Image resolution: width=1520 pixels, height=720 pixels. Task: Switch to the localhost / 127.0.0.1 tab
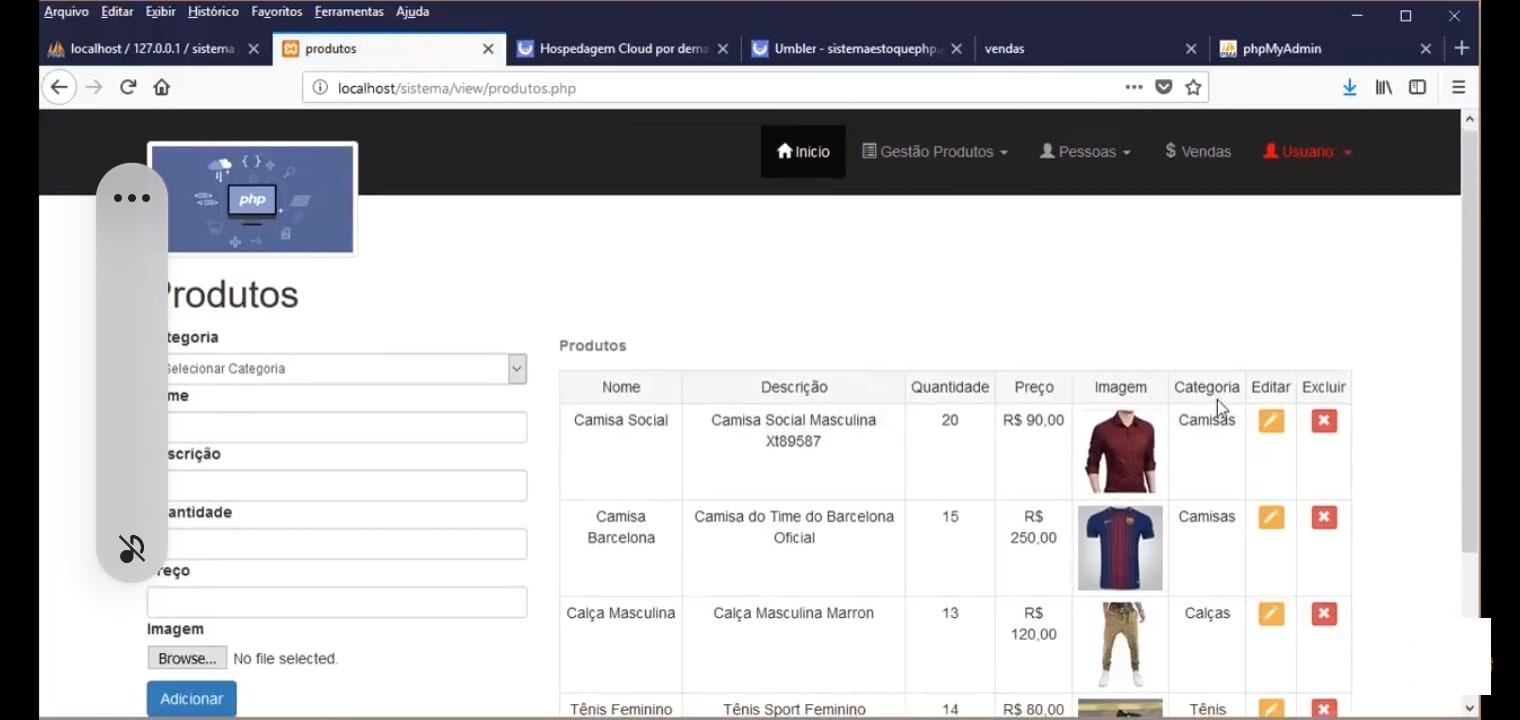pyautogui.click(x=154, y=48)
